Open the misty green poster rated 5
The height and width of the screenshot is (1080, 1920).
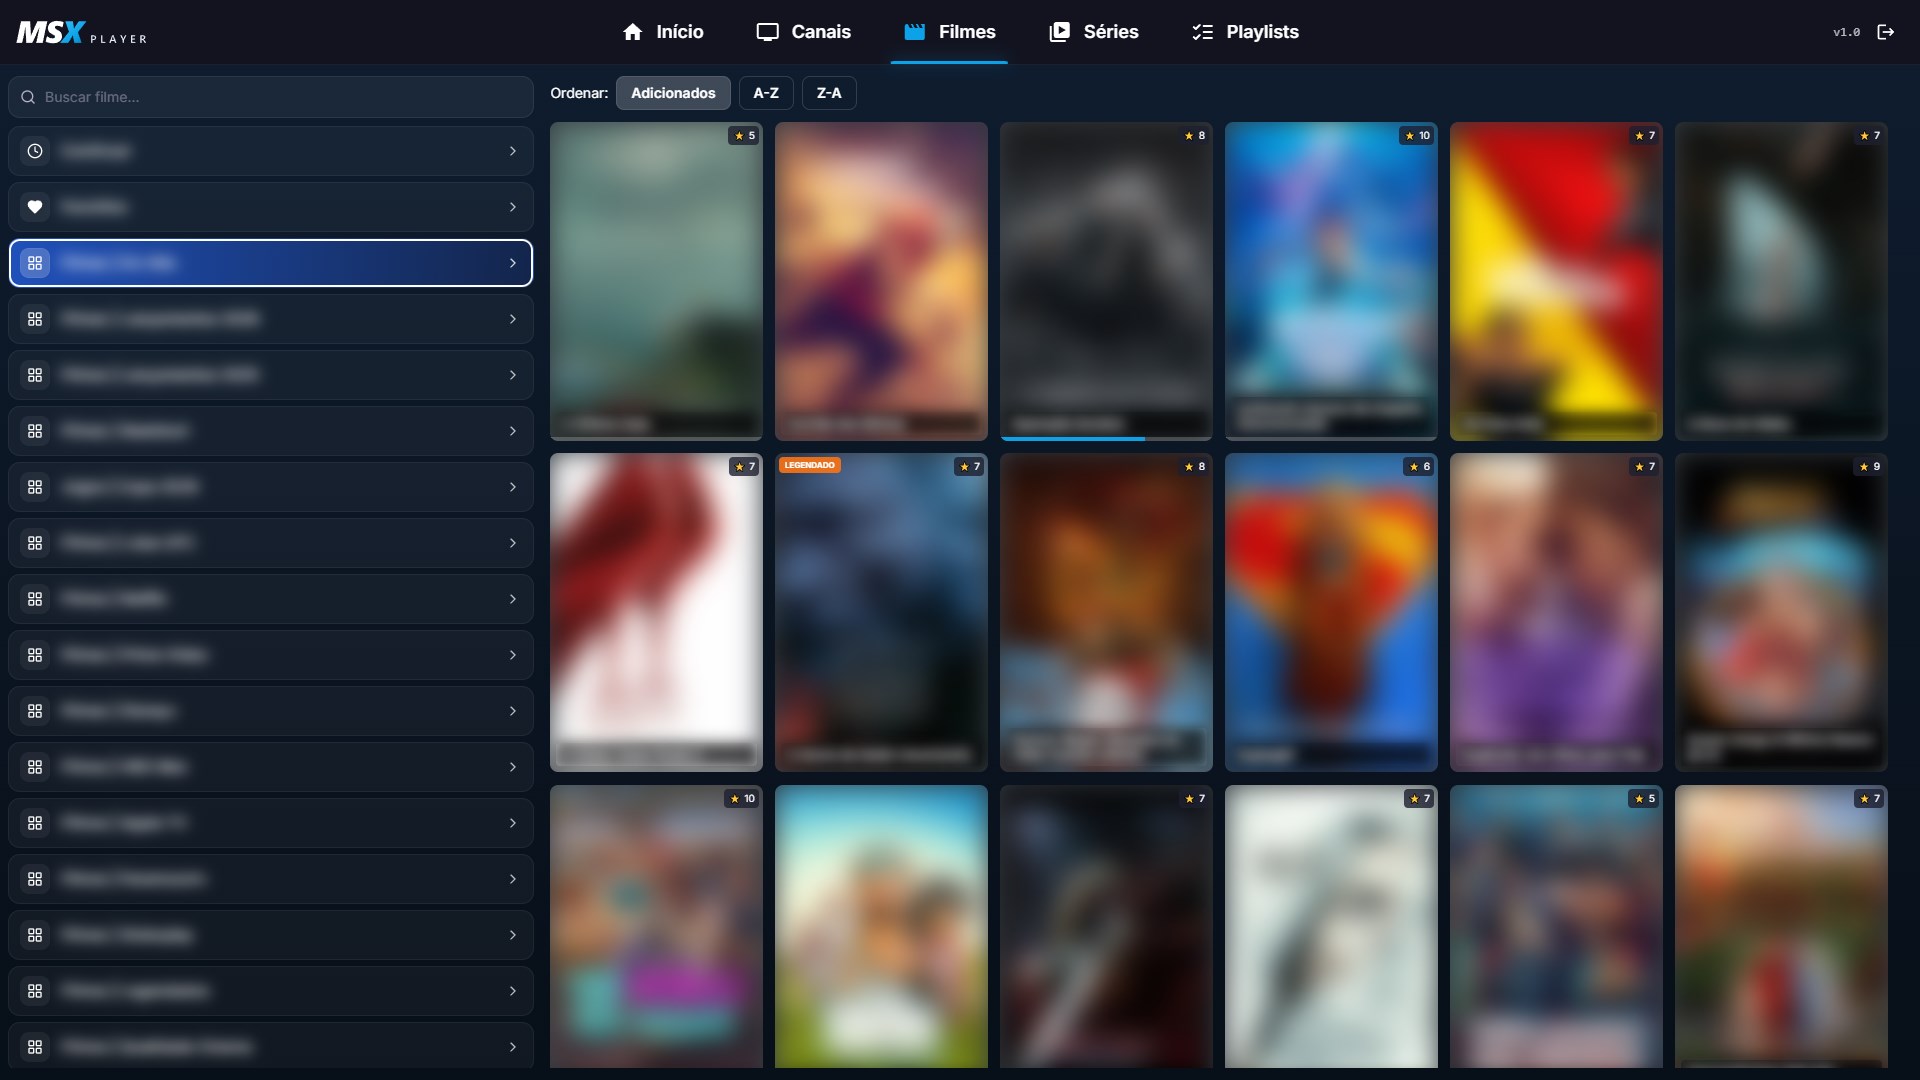pos(656,281)
